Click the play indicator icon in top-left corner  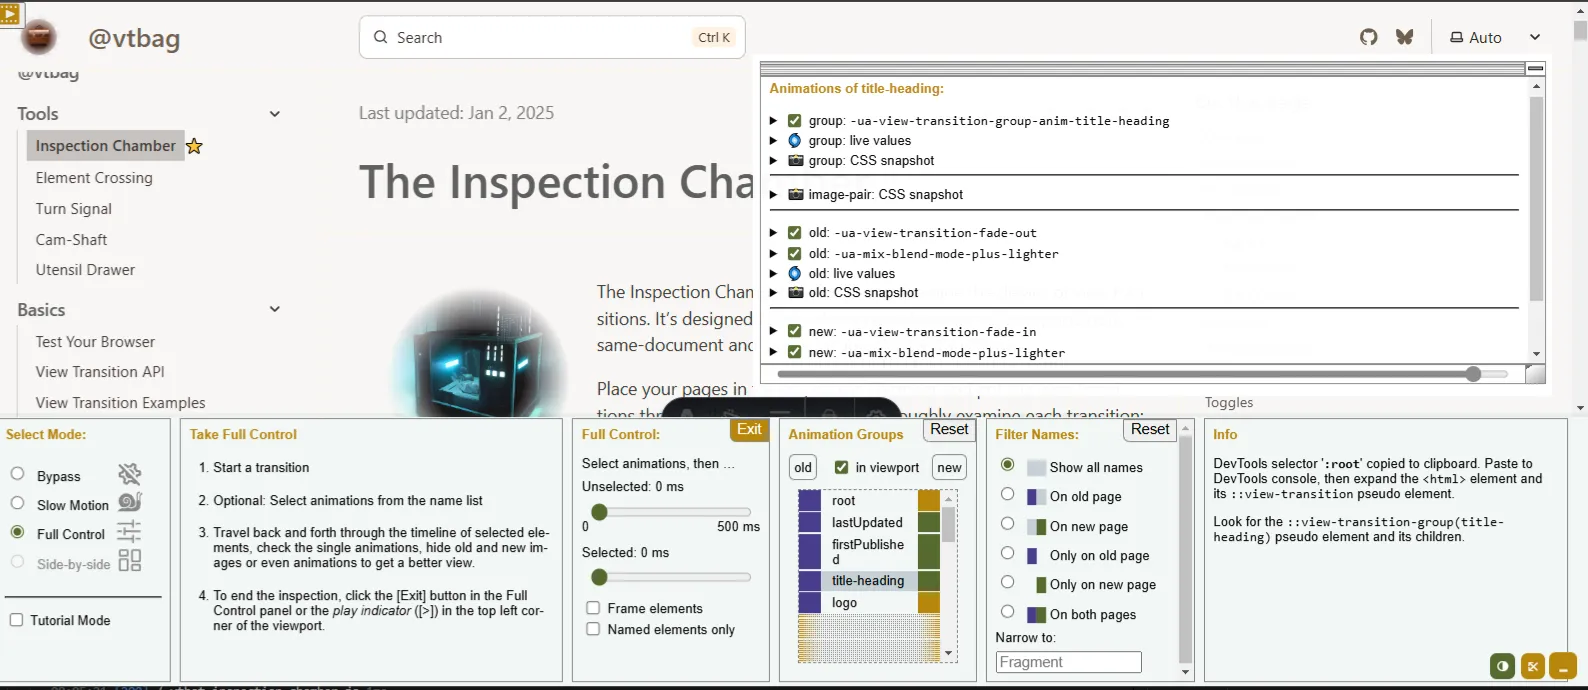click(x=10, y=14)
